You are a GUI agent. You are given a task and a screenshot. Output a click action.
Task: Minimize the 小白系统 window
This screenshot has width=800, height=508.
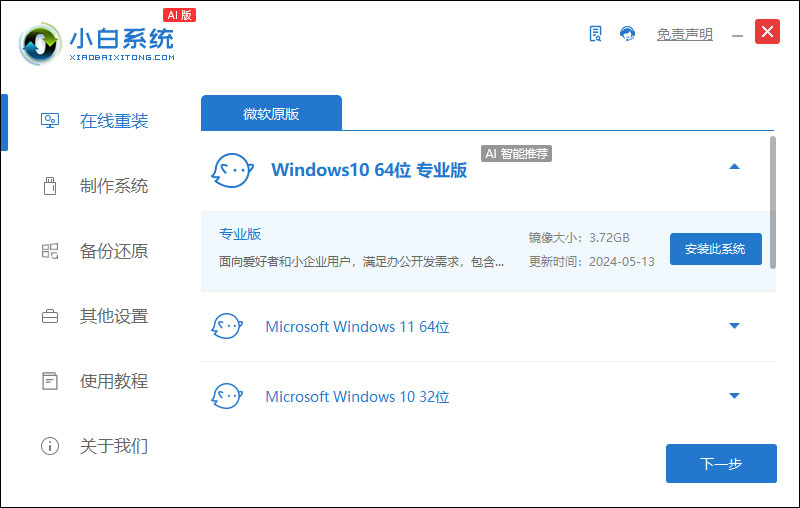point(737,36)
